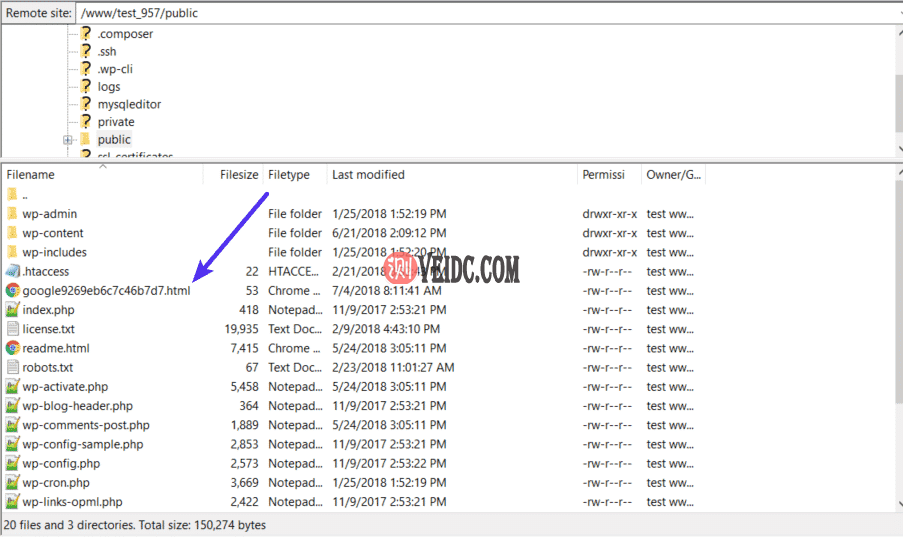The height and width of the screenshot is (537, 903).
Task: Select the wp-cron.php file name
Action: point(56,483)
